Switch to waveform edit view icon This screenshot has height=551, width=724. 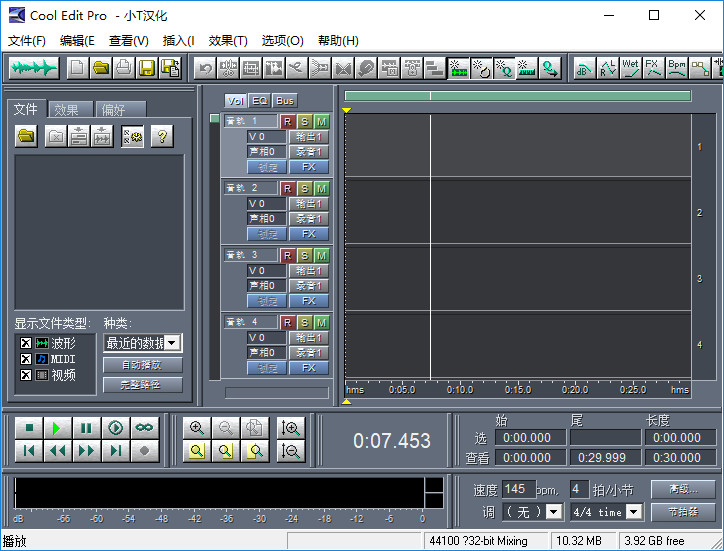click(34, 69)
